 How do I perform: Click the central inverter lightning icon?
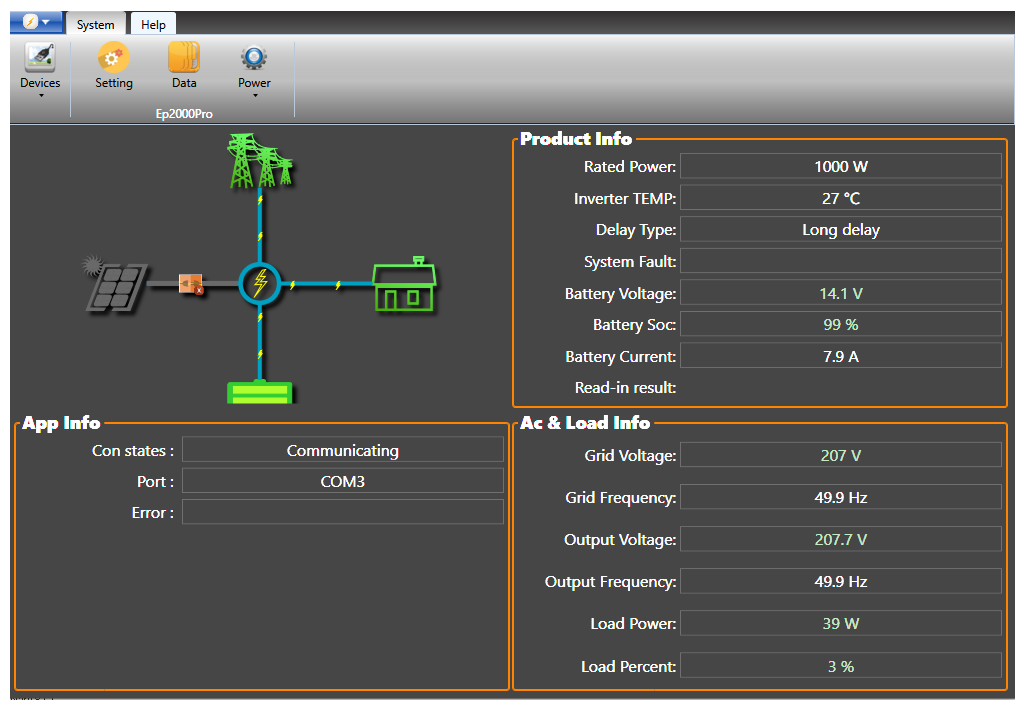click(x=260, y=284)
